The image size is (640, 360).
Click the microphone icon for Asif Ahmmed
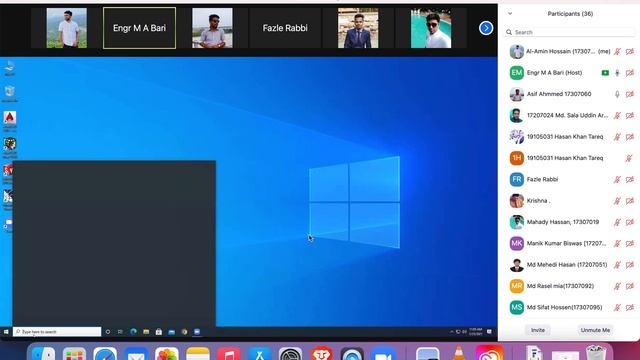click(617, 94)
